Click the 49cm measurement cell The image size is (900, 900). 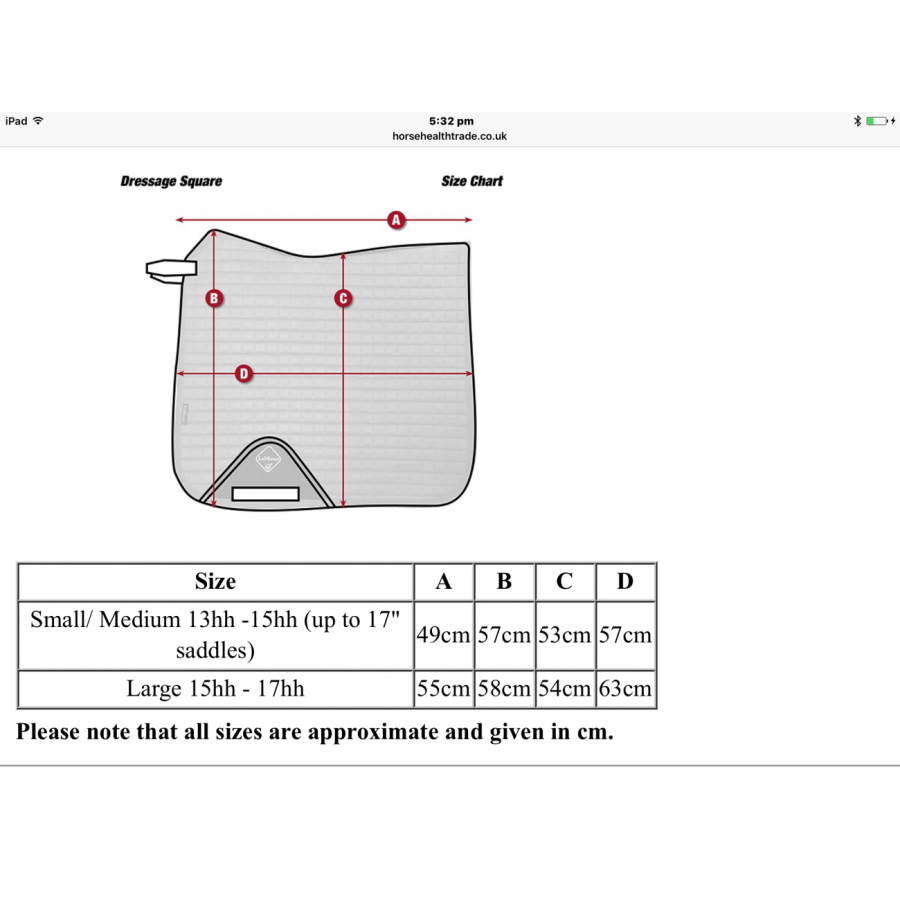coord(443,635)
